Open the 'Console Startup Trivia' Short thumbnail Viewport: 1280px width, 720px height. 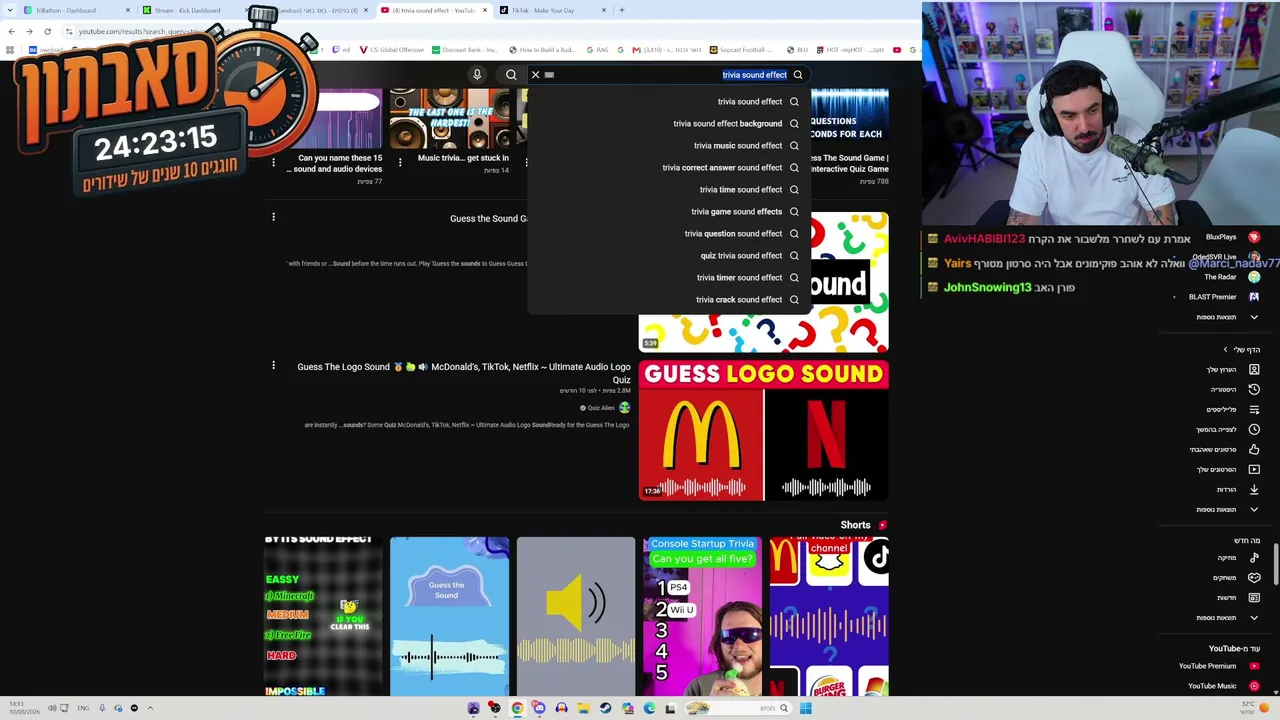[702, 616]
